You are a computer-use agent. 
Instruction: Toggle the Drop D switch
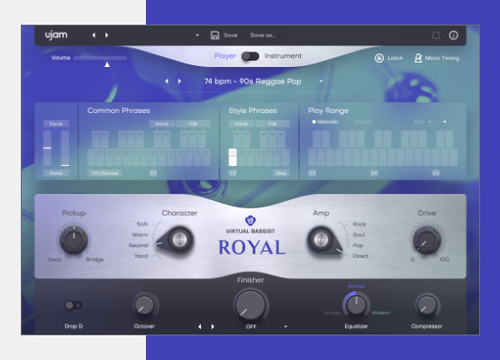[x=74, y=305]
